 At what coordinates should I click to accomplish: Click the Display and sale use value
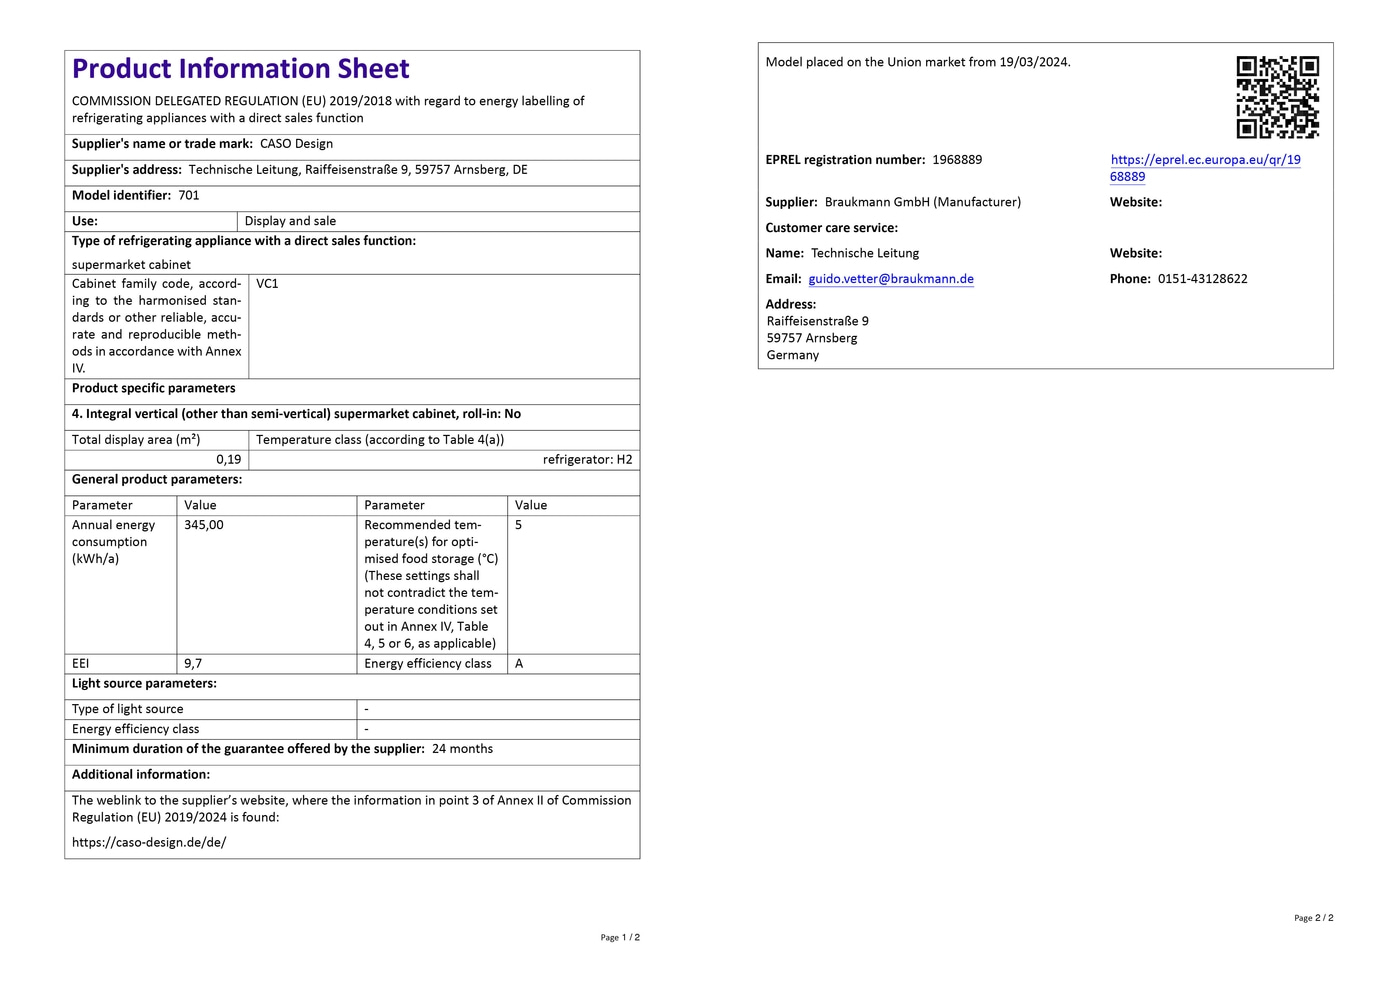(x=290, y=222)
